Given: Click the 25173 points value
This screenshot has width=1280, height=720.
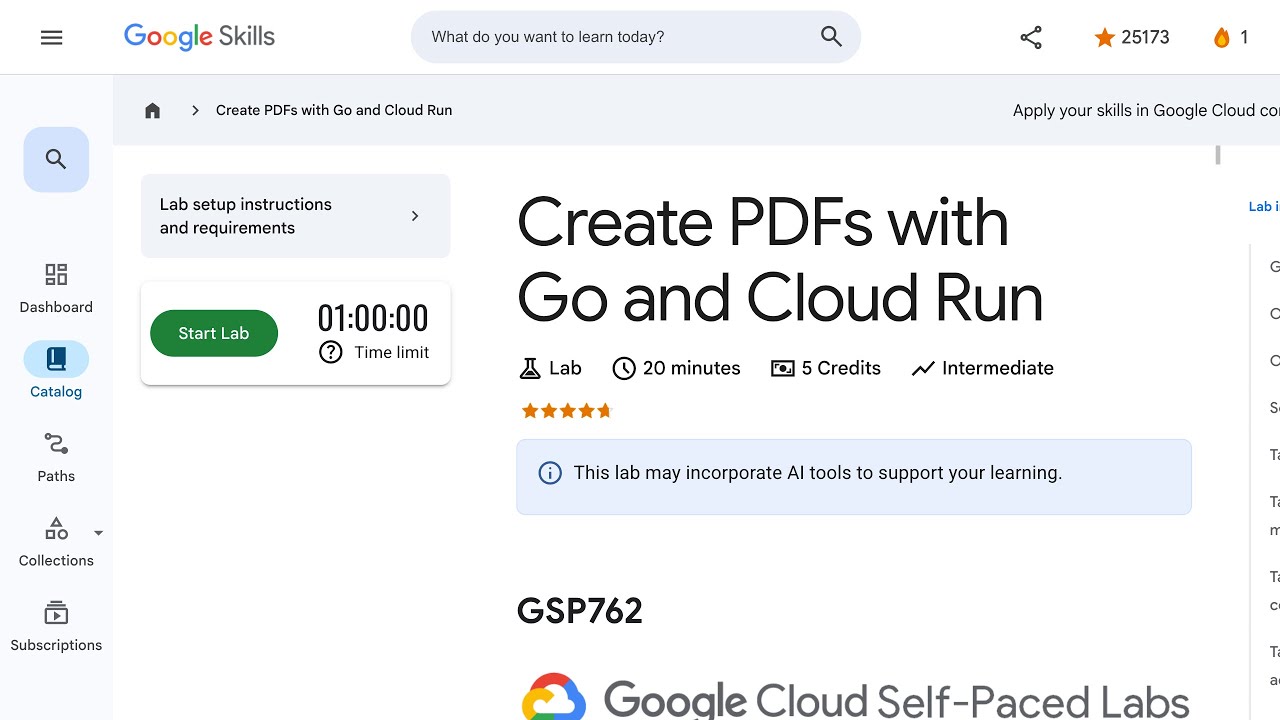Looking at the screenshot, I should point(1145,38).
